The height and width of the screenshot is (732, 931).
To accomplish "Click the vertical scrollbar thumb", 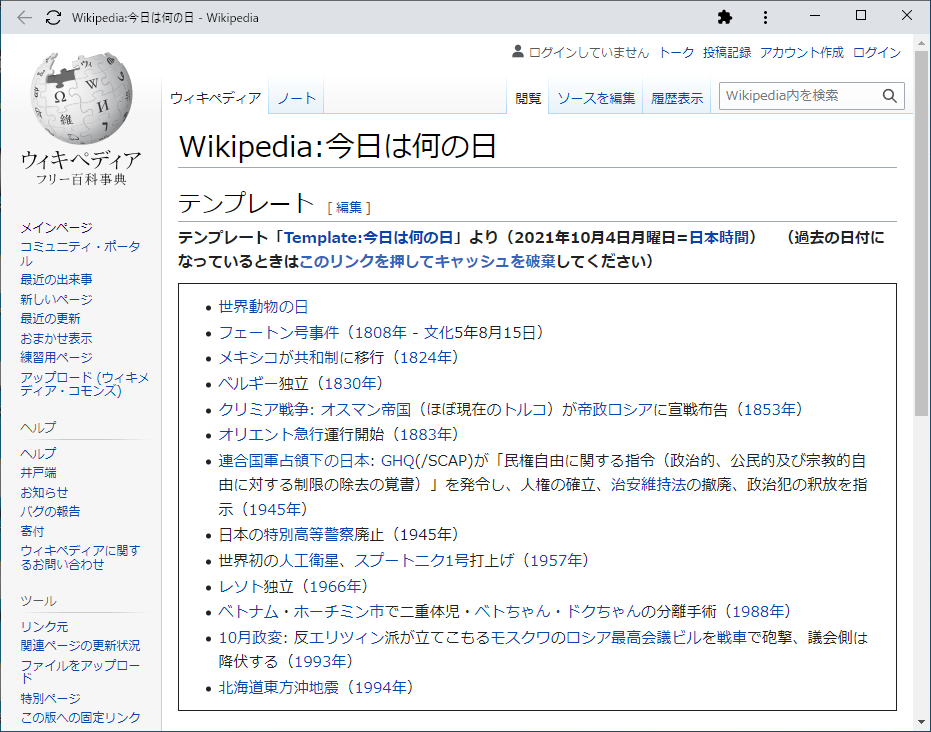I will pos(922,233).
